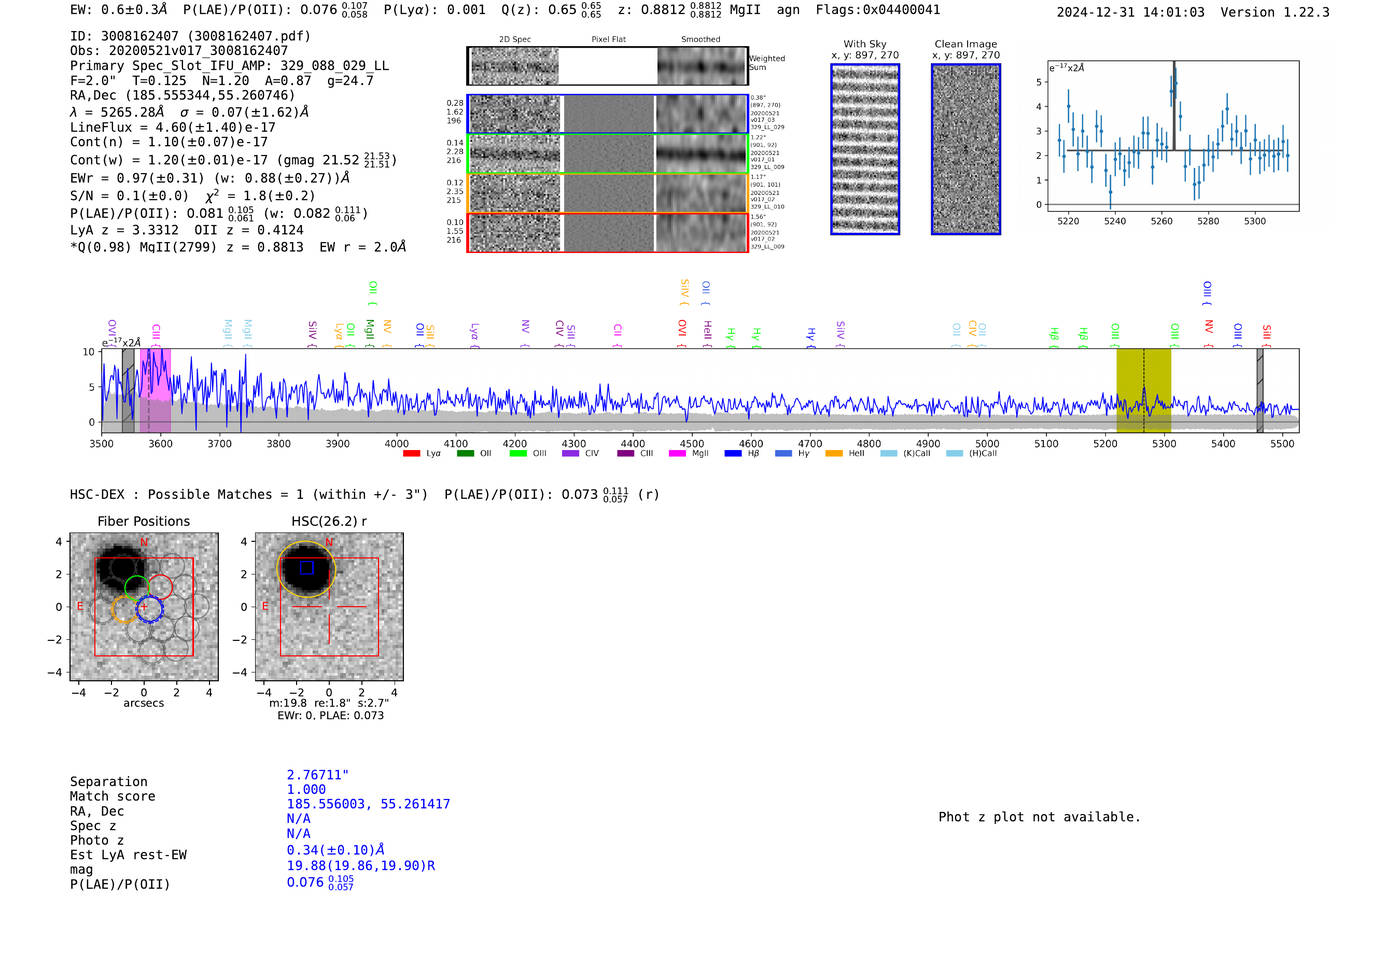This screenshot has height=953, width=1400.
Task: Select the Flags:0x04400041 text
Action: (878, 10)
